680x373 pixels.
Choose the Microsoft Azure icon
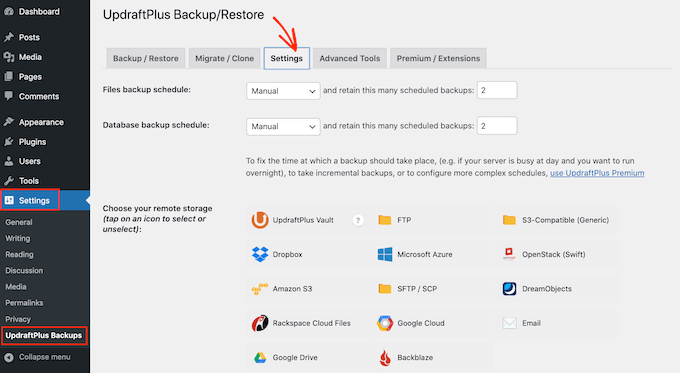click(385, 254)
